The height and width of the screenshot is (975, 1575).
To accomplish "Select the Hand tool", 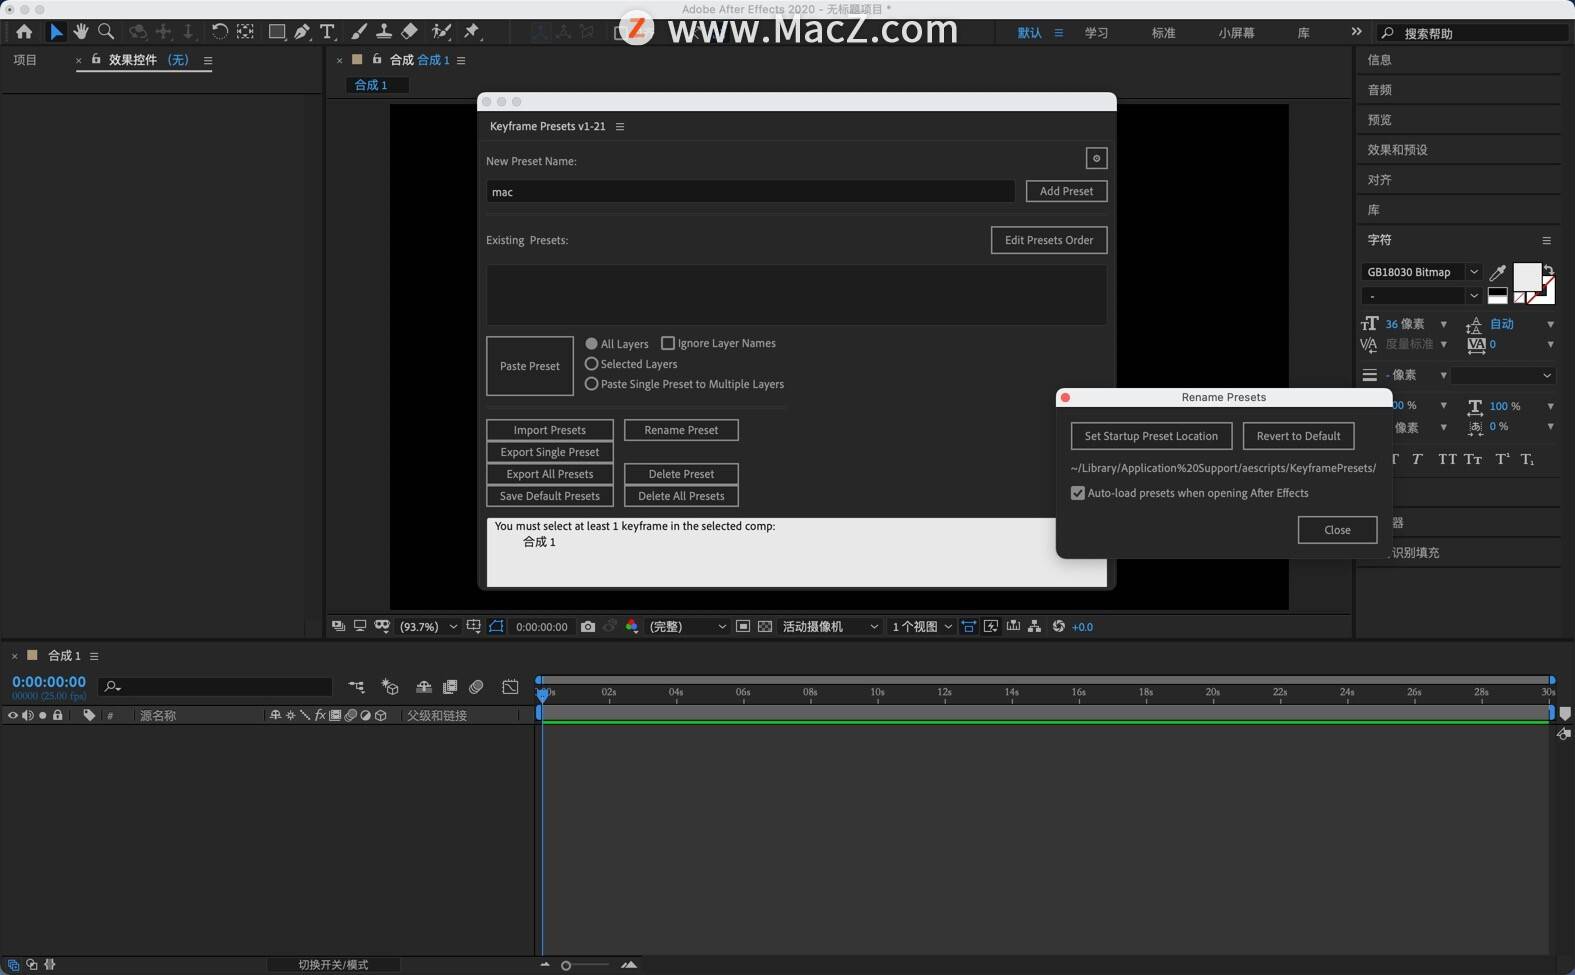I will (x=81, y=32).
